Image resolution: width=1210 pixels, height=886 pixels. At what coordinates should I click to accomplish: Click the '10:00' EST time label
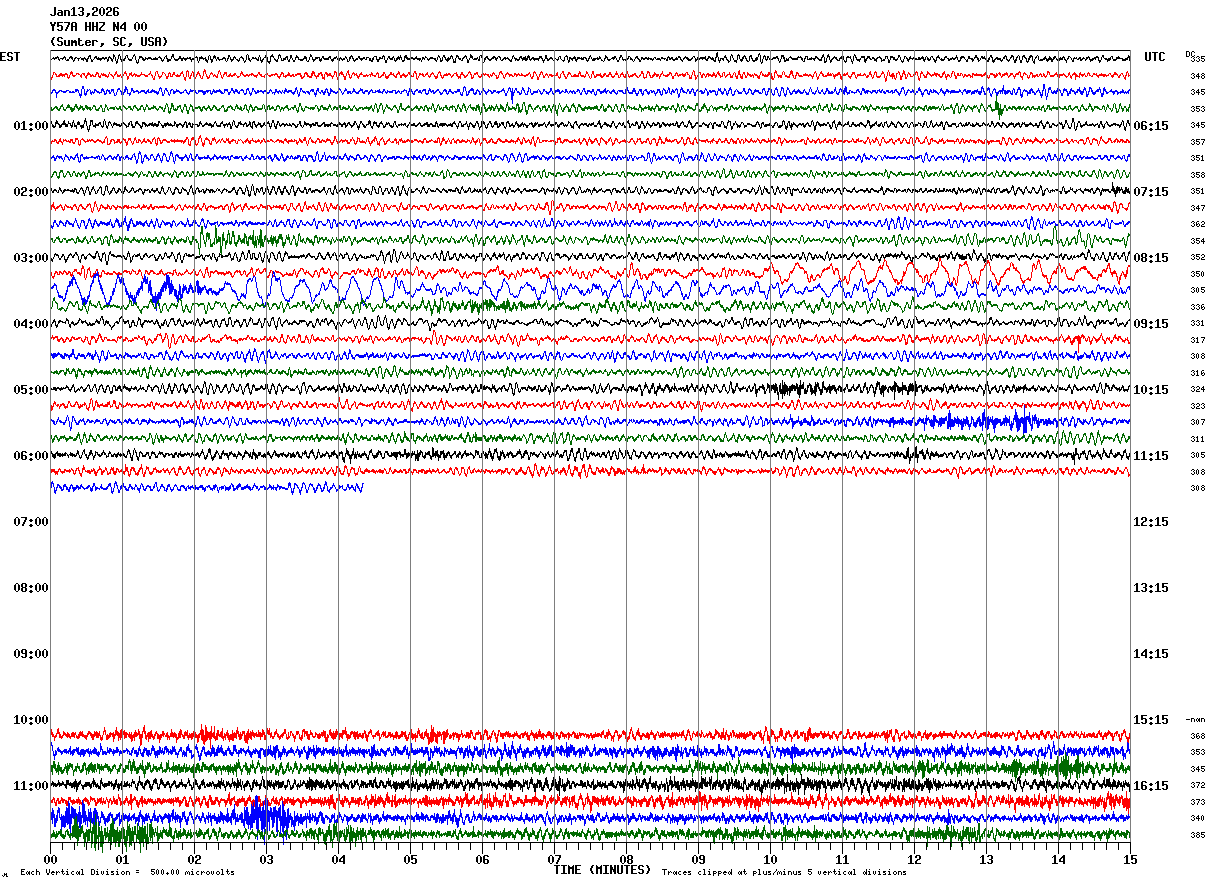[31, 720]
